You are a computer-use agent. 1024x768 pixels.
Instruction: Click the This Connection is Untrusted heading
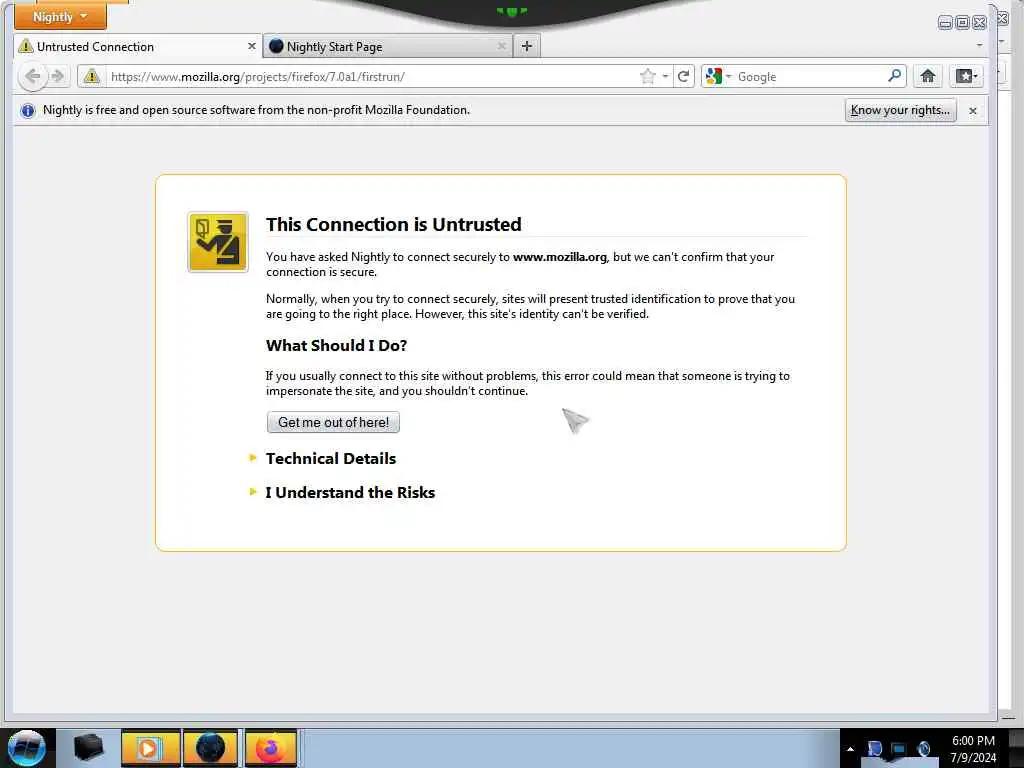(393, 225)
